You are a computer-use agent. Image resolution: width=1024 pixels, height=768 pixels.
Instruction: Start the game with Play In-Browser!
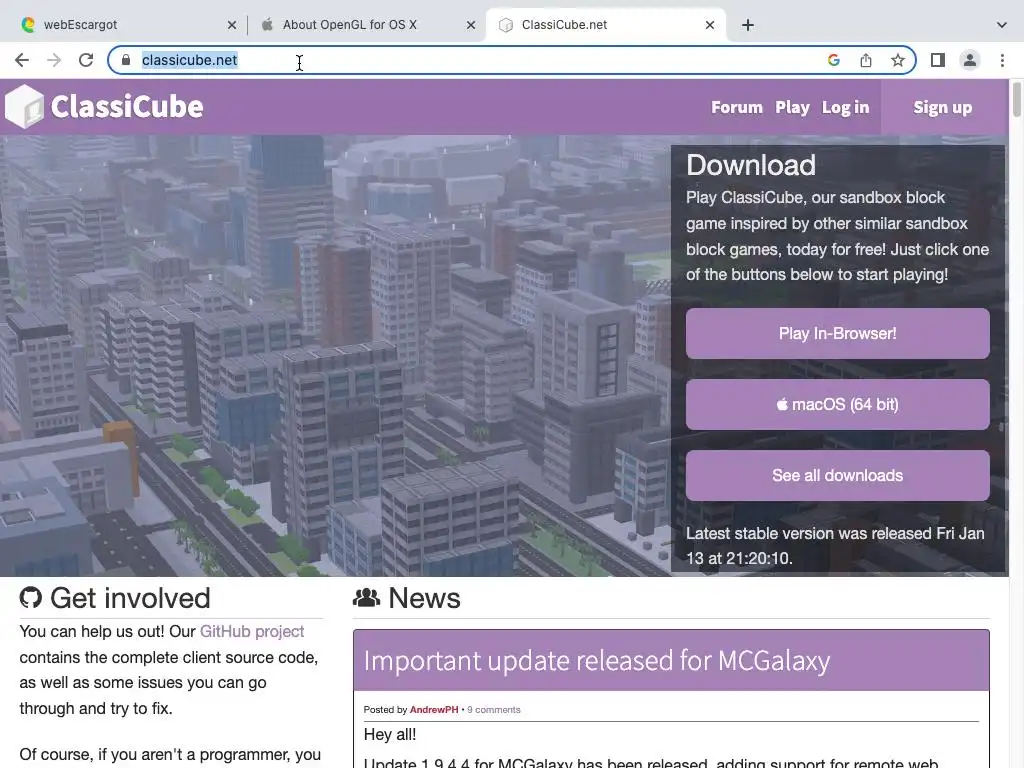[837, 334]
